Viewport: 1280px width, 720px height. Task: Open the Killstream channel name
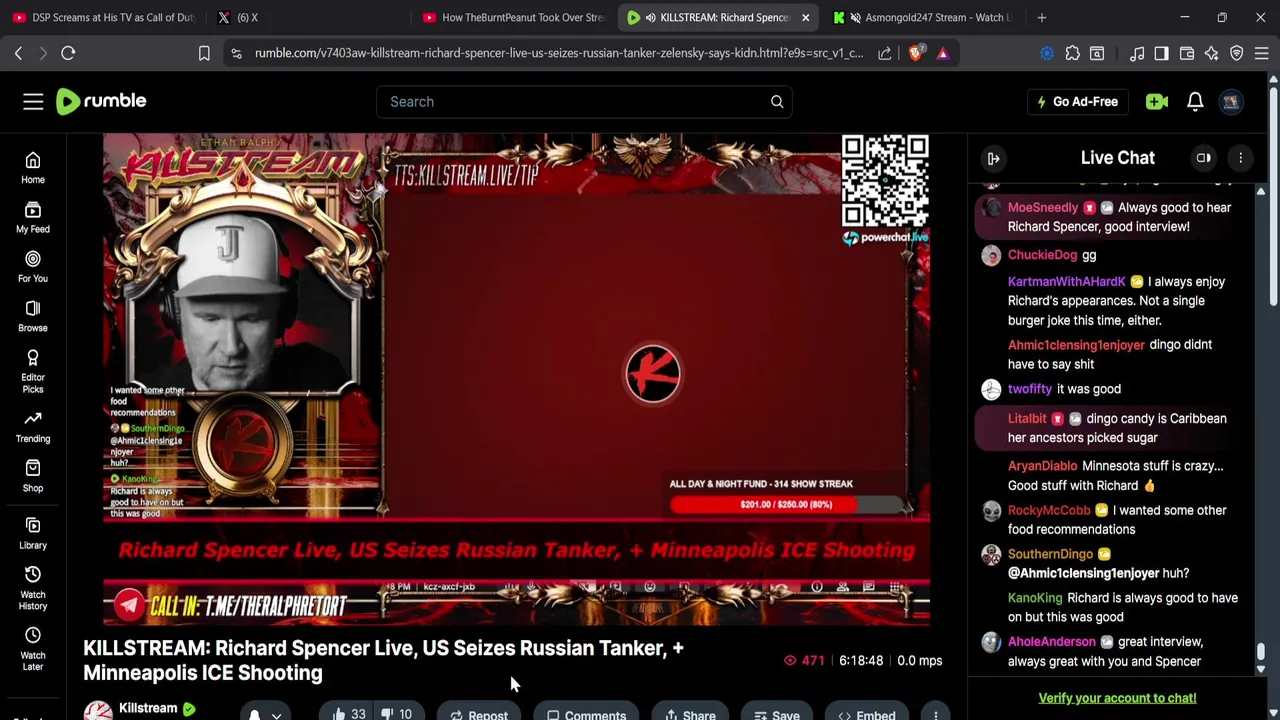point(148,708)
